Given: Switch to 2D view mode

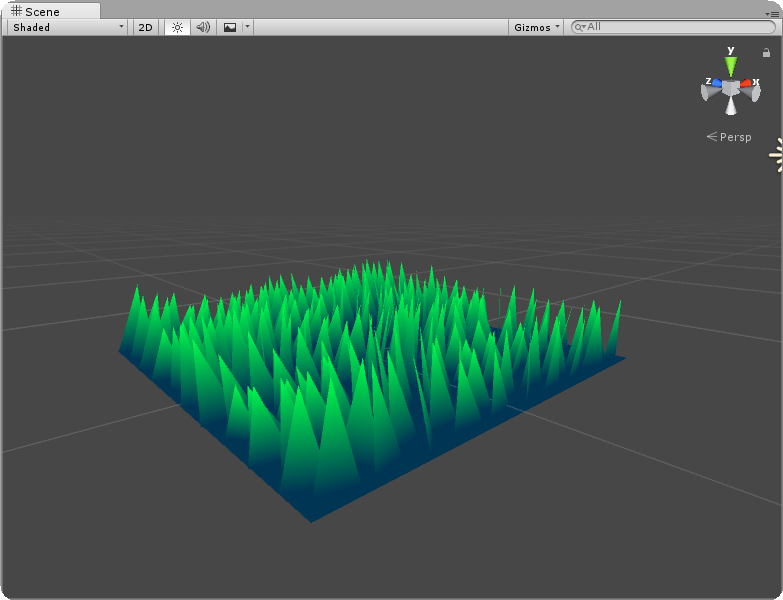Looking at the screenshot, I should tap(145, 27).
